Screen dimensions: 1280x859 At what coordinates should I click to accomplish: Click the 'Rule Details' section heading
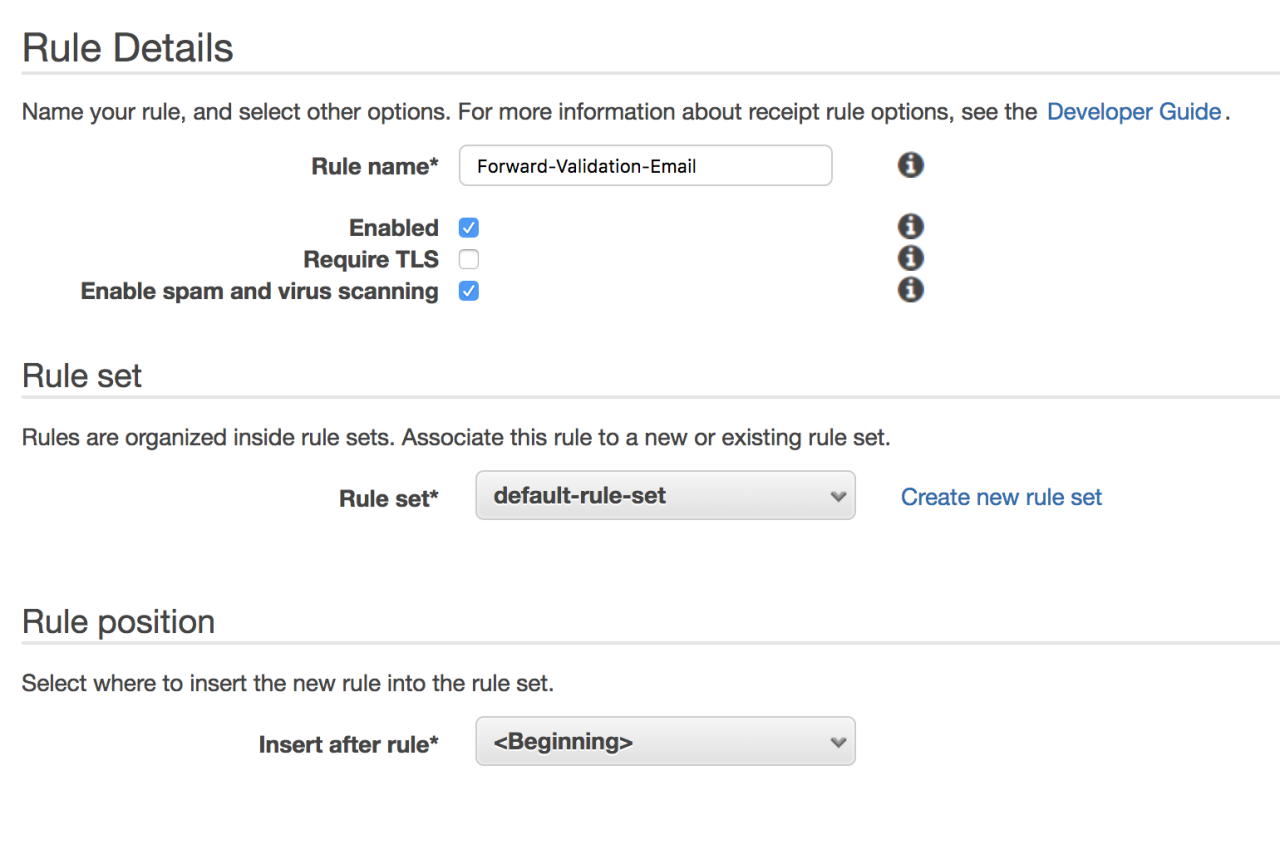point(127,48)
